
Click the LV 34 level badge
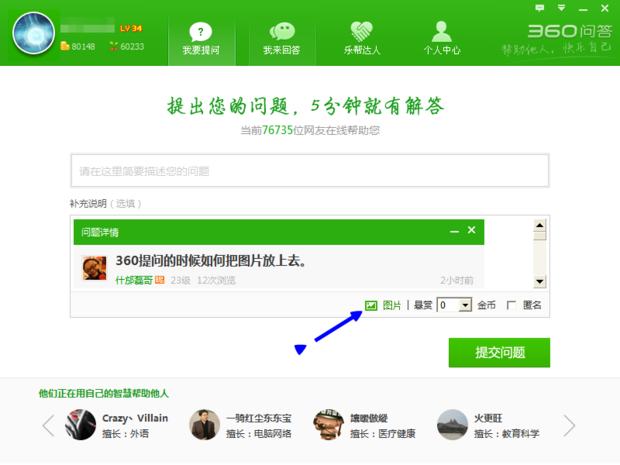[131, 28]
